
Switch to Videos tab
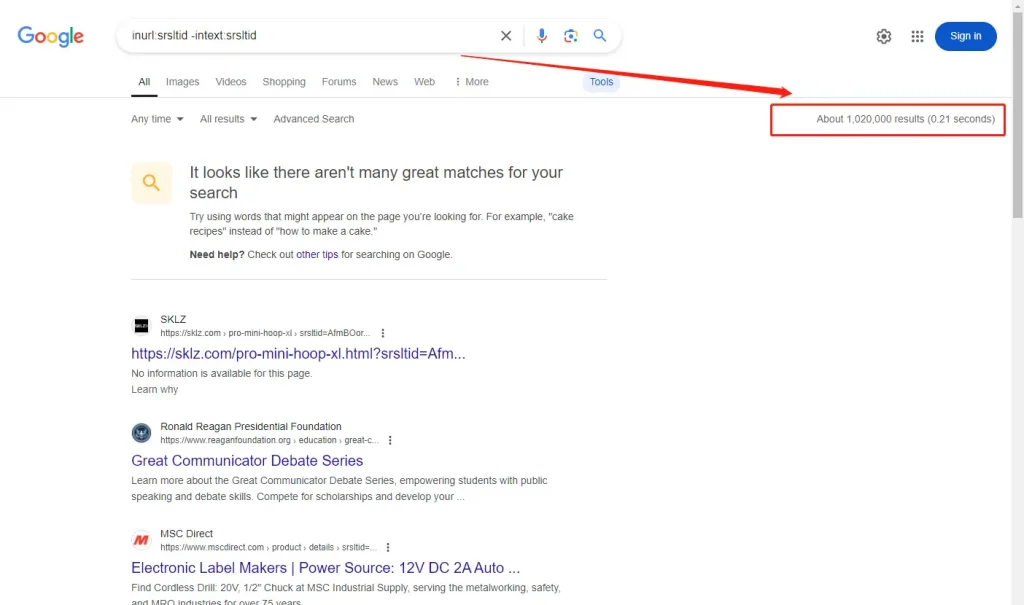(x=231, y=82)
